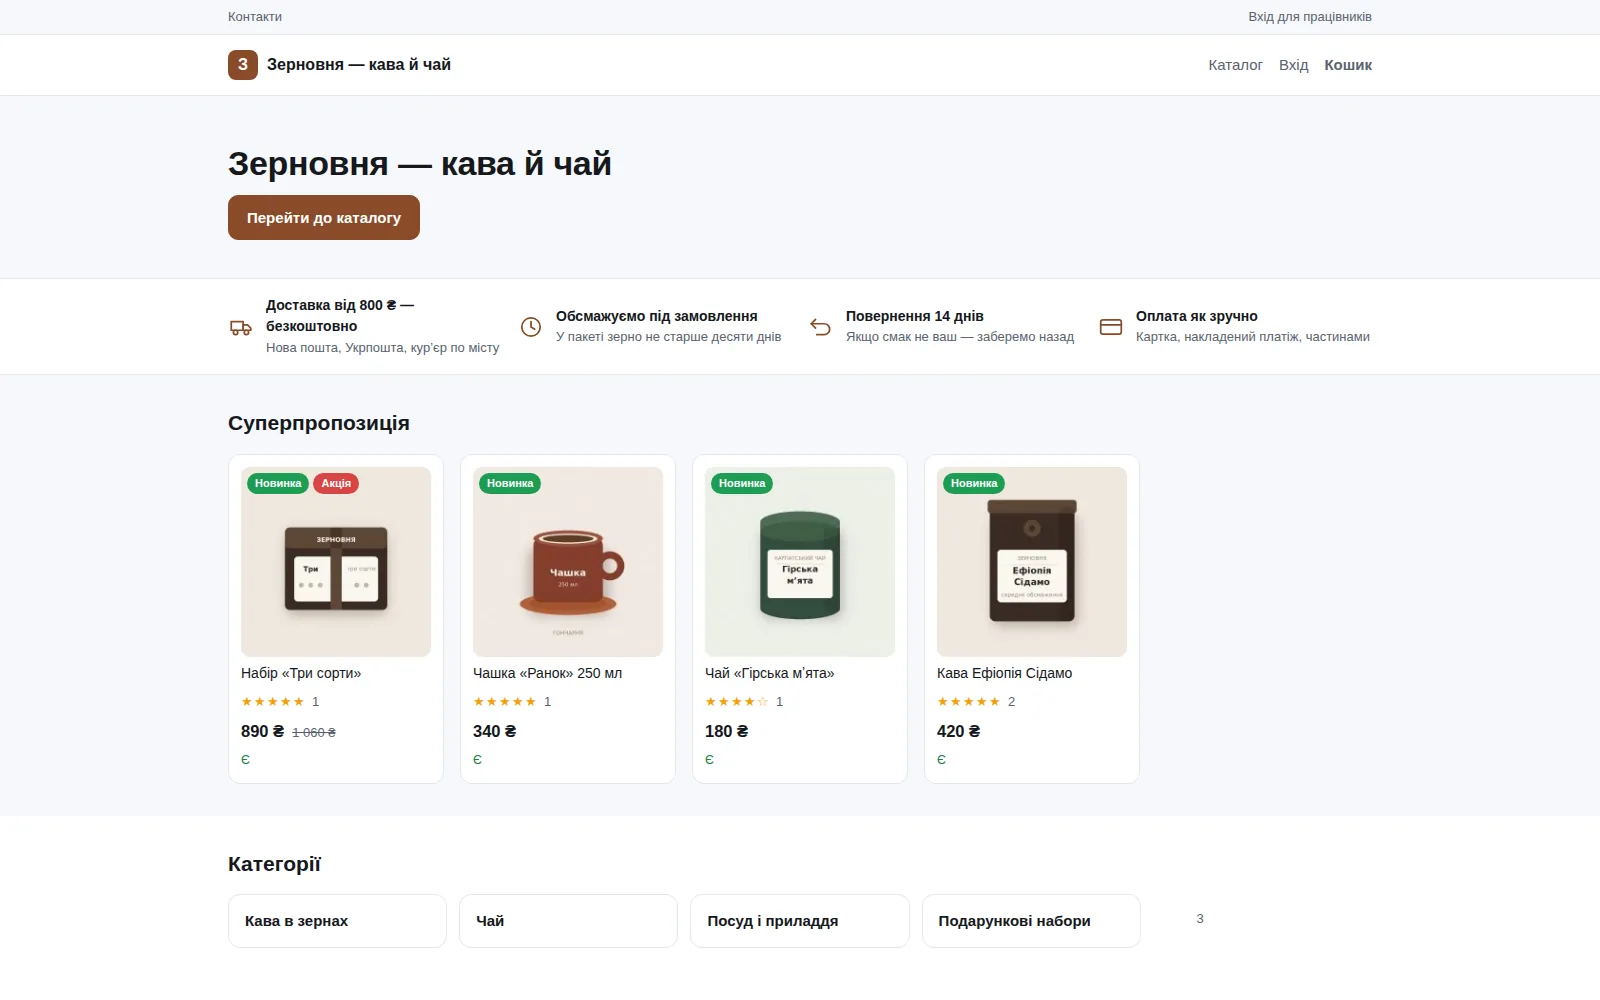
Task: Click the price «420 ₴»
Action: pos(958,732)
